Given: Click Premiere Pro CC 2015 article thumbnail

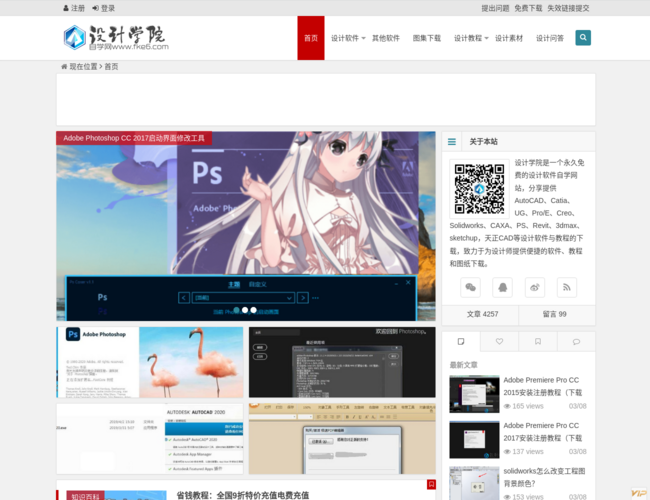Looking at the screenshot, I should [x=474, y=394].
